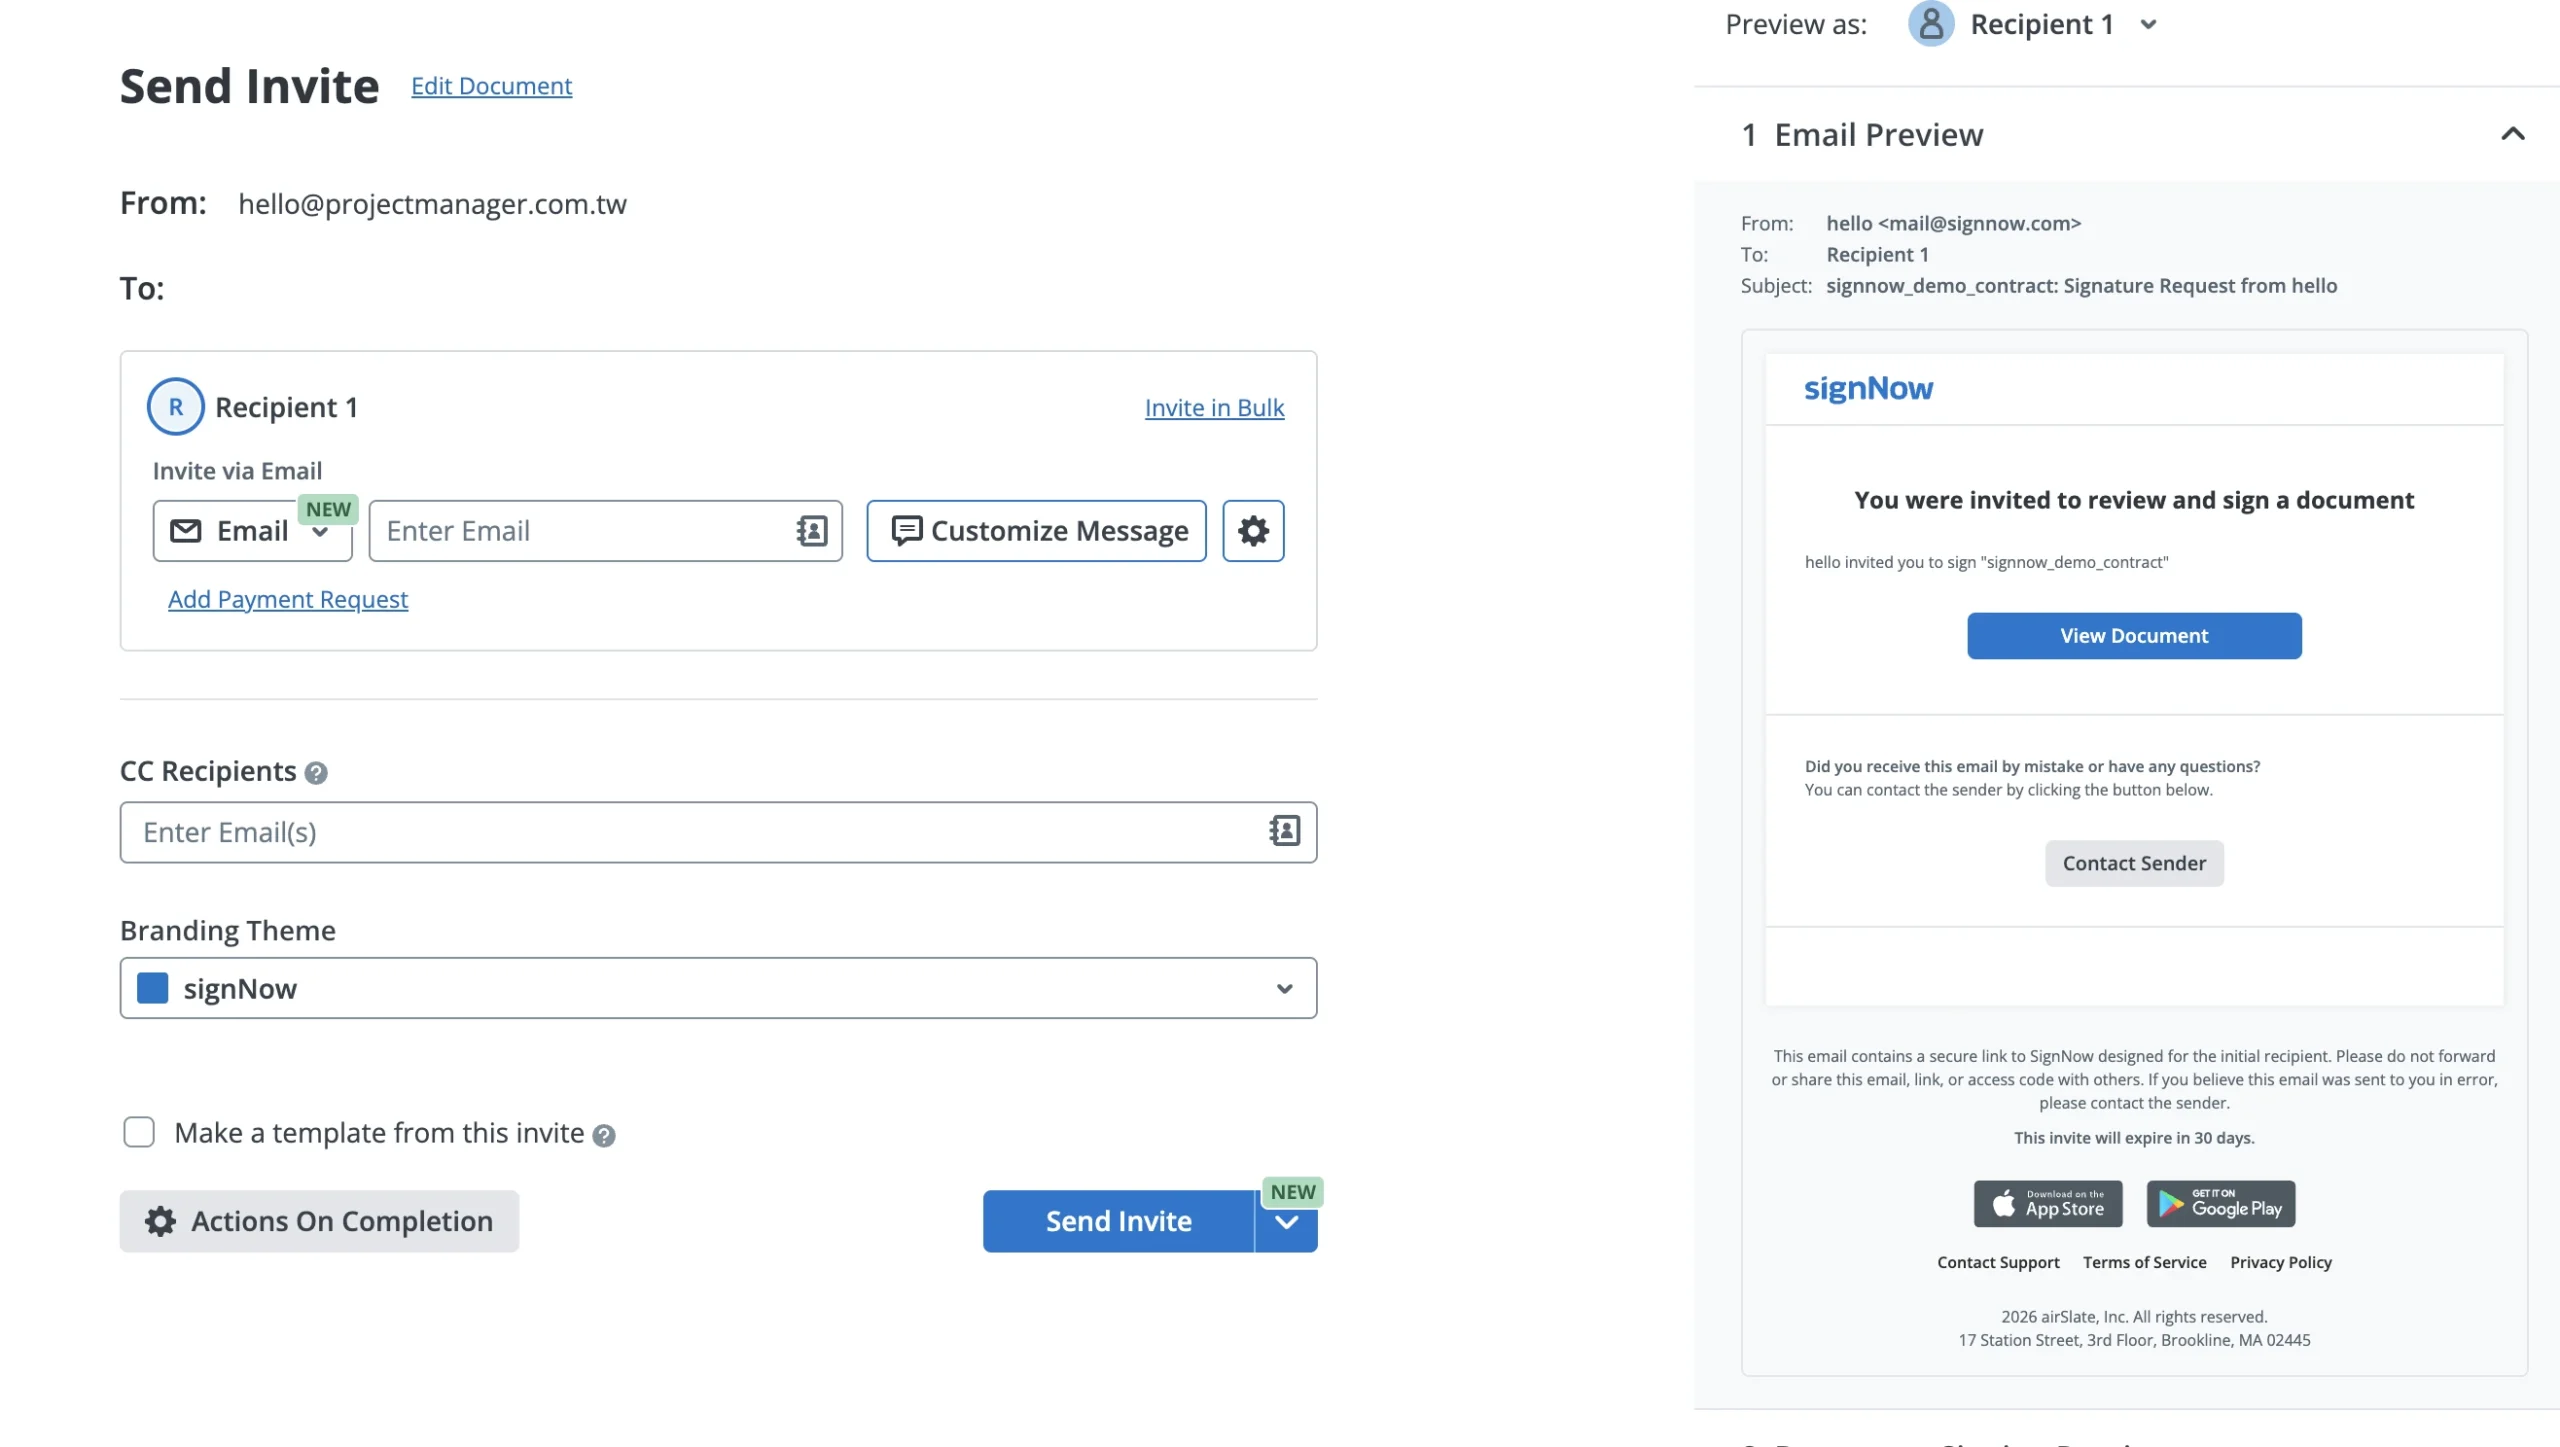Collapse the Email Preview section
Screen dimensions: 2560x1447
point(2512,134)
